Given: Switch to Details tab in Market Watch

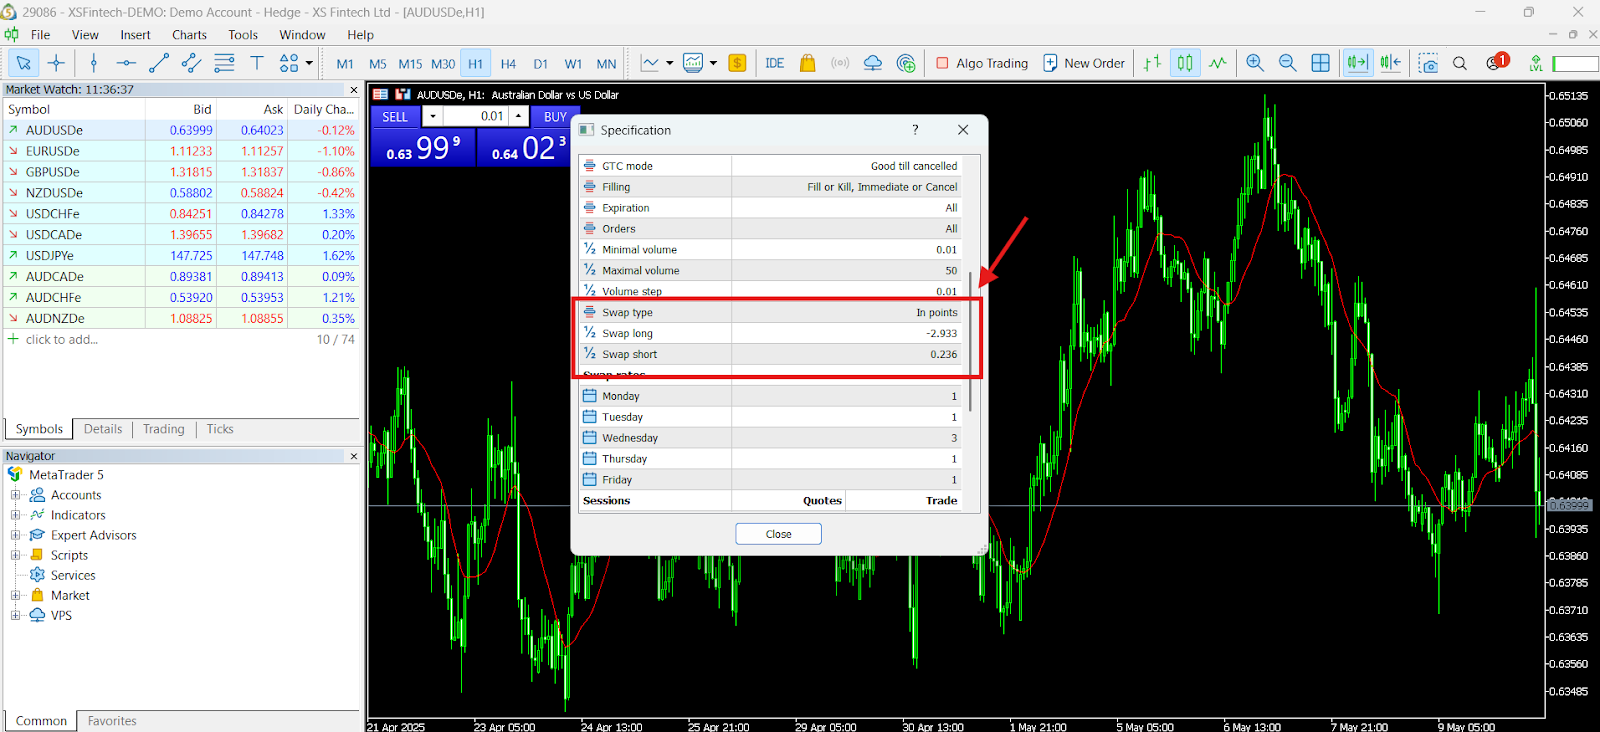Looking at the screenshot, I should 103,429.
